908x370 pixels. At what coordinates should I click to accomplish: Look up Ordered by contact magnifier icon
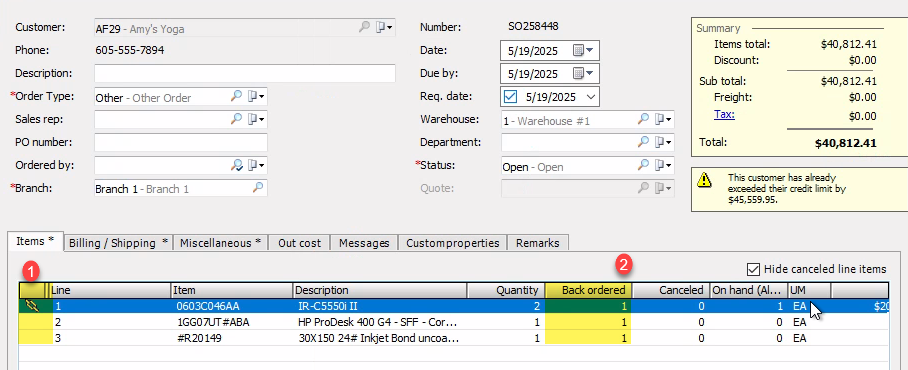(236, 166)
